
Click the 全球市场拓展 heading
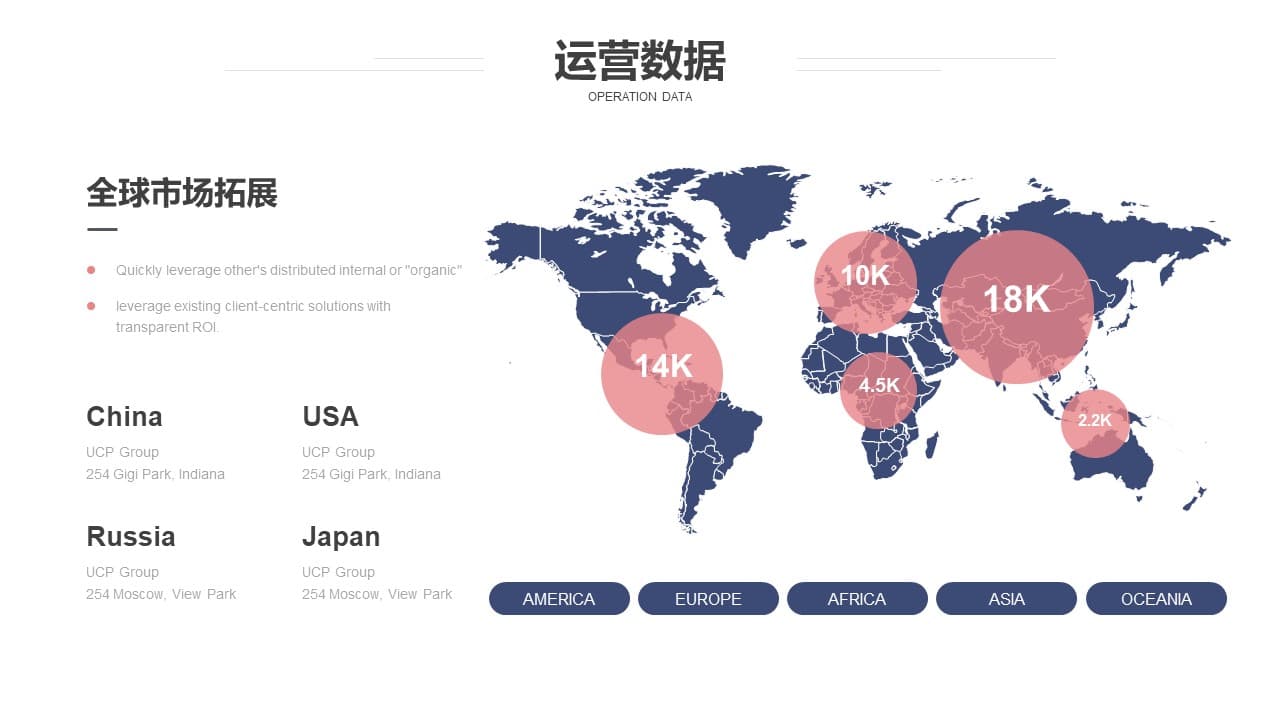[x=182, y=193]
